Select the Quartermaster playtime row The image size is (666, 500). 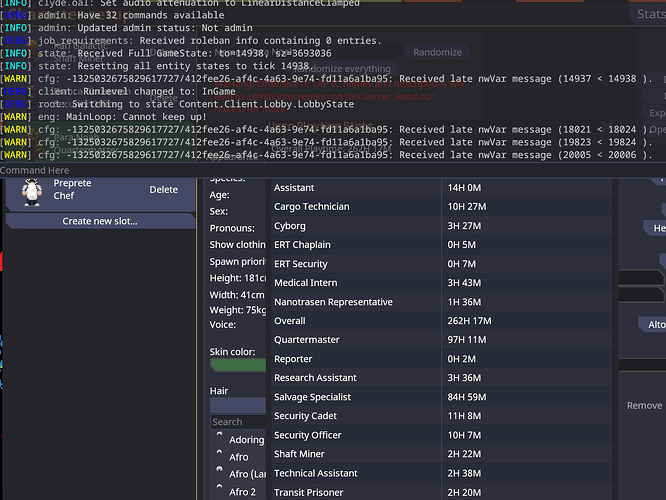point(442,340)
